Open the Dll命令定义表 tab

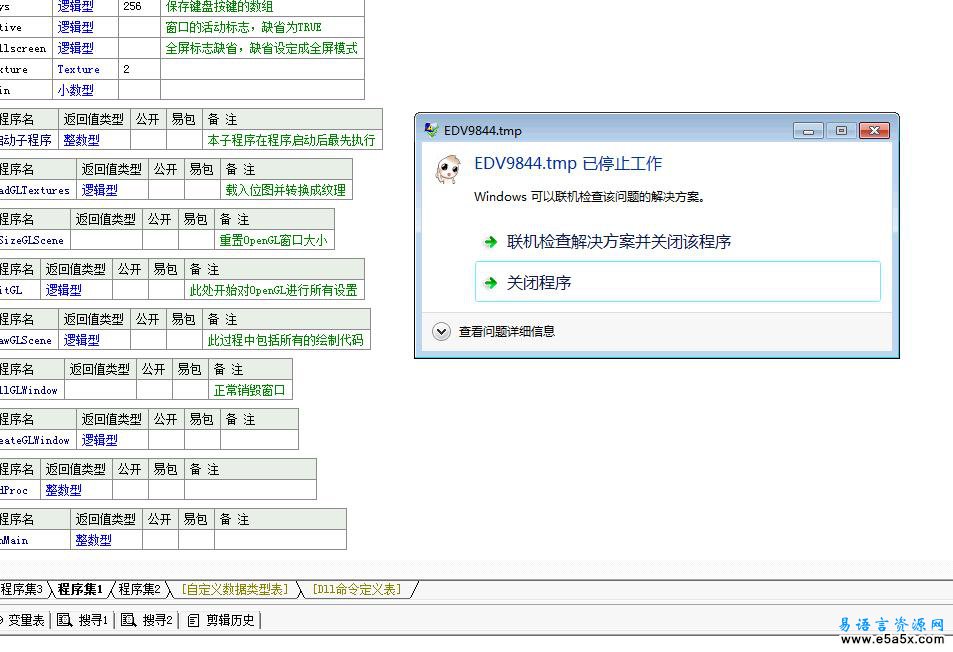[356, 590]
